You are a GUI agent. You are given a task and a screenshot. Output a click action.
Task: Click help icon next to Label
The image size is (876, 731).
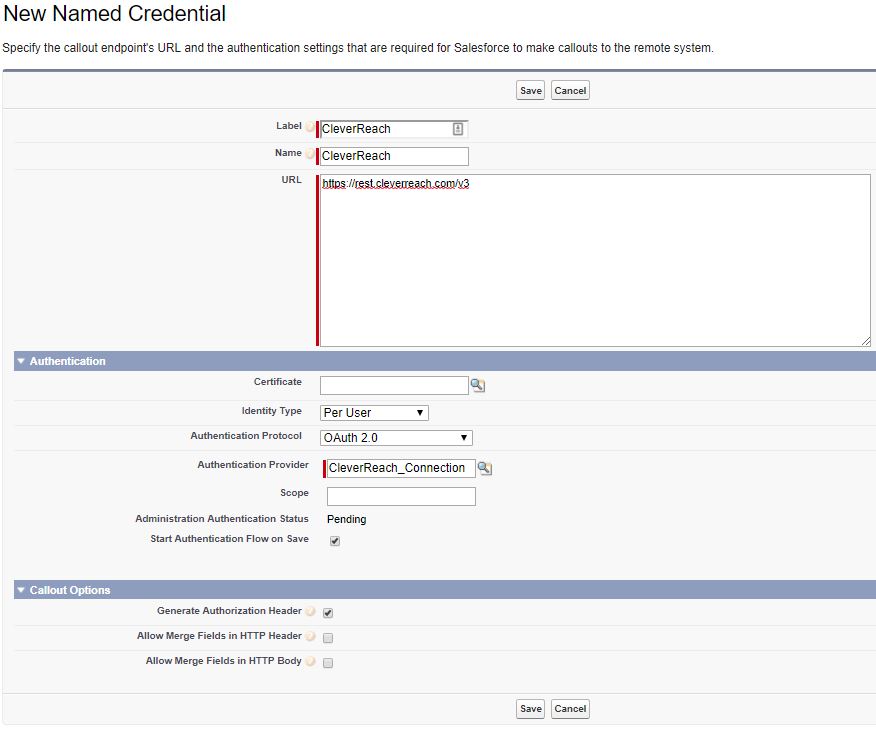(x=310, y=126)
